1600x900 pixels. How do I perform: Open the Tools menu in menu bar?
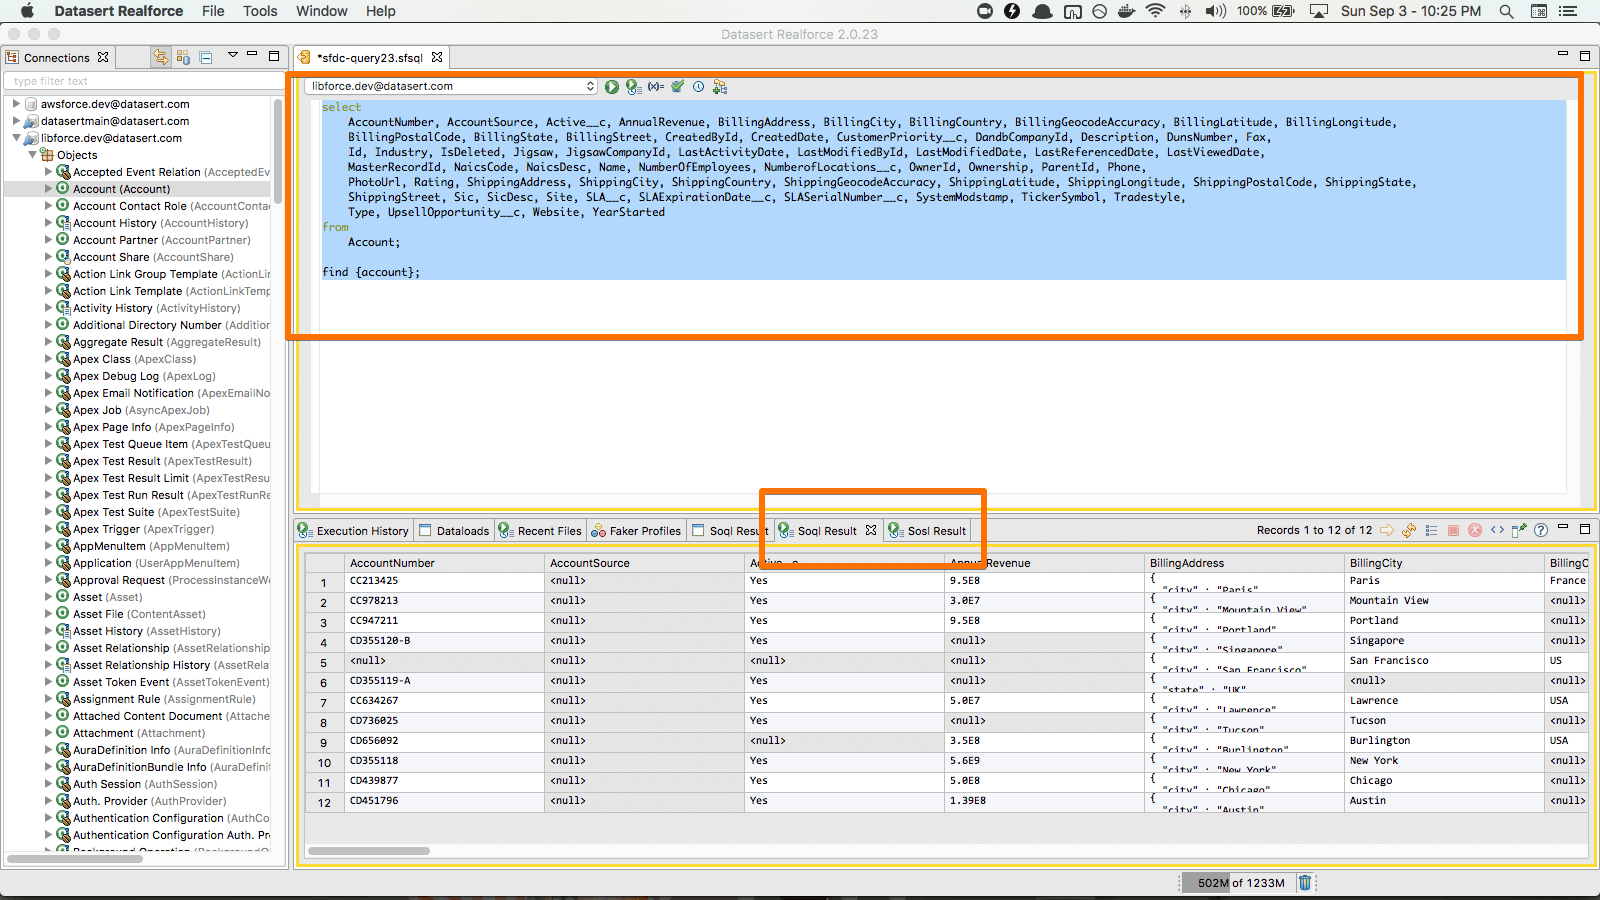(260, 11)
